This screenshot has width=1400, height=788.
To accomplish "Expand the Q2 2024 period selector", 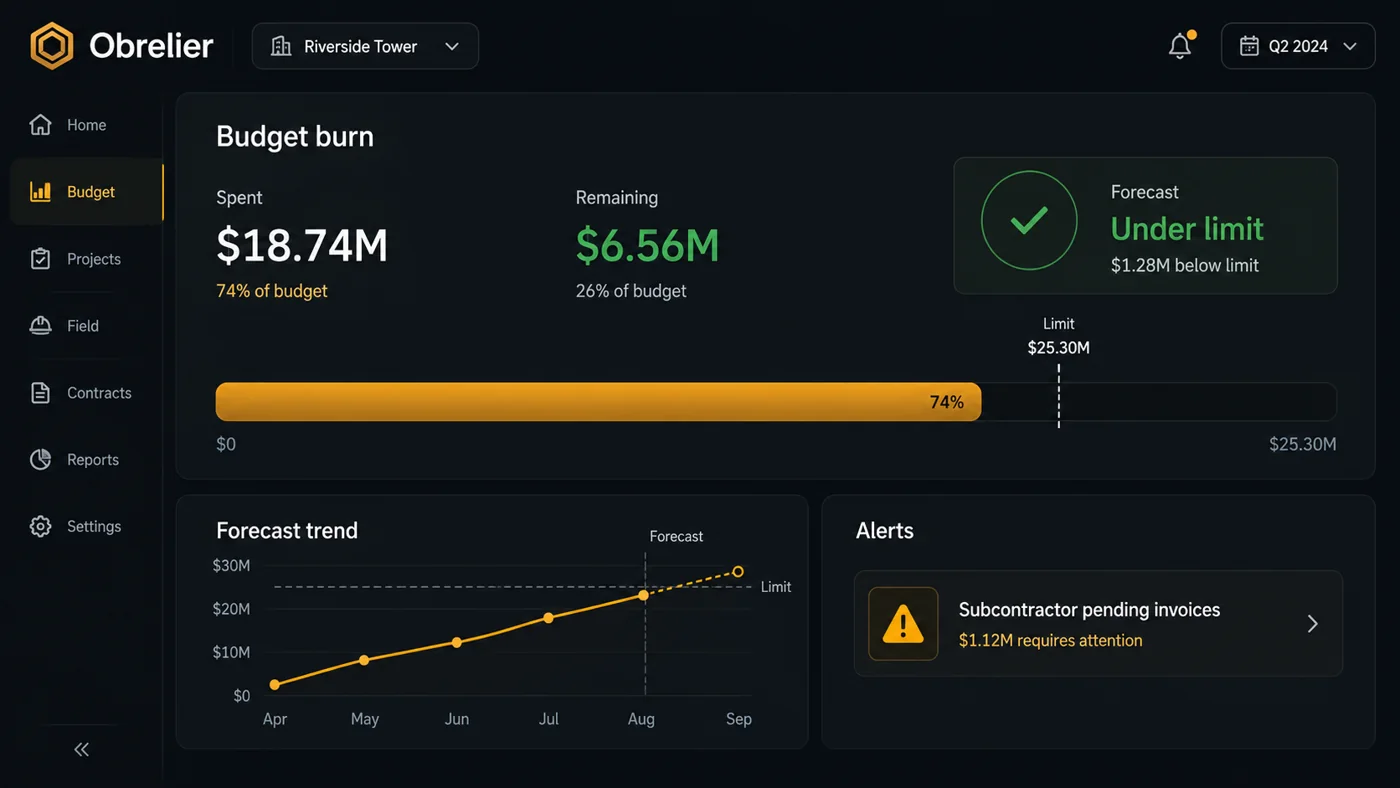I will click(1298, 46).
